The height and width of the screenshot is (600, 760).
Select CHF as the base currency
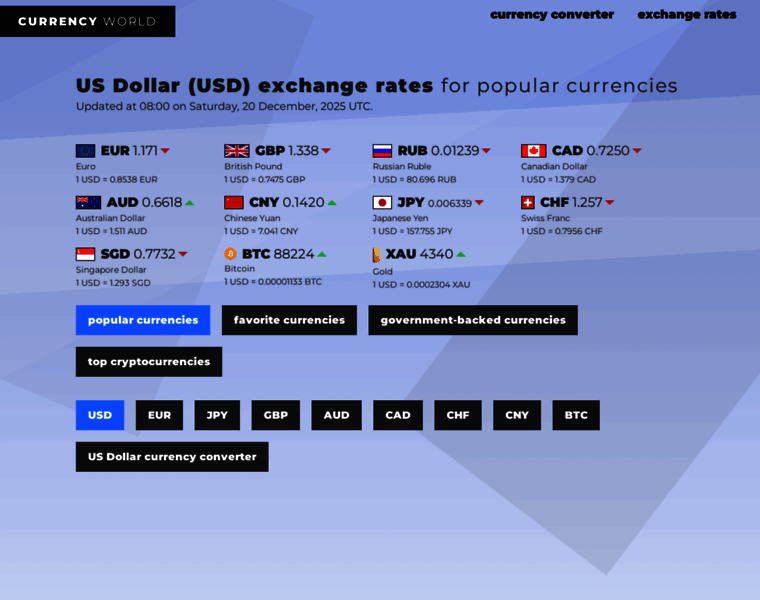click(x=458, y=415)
